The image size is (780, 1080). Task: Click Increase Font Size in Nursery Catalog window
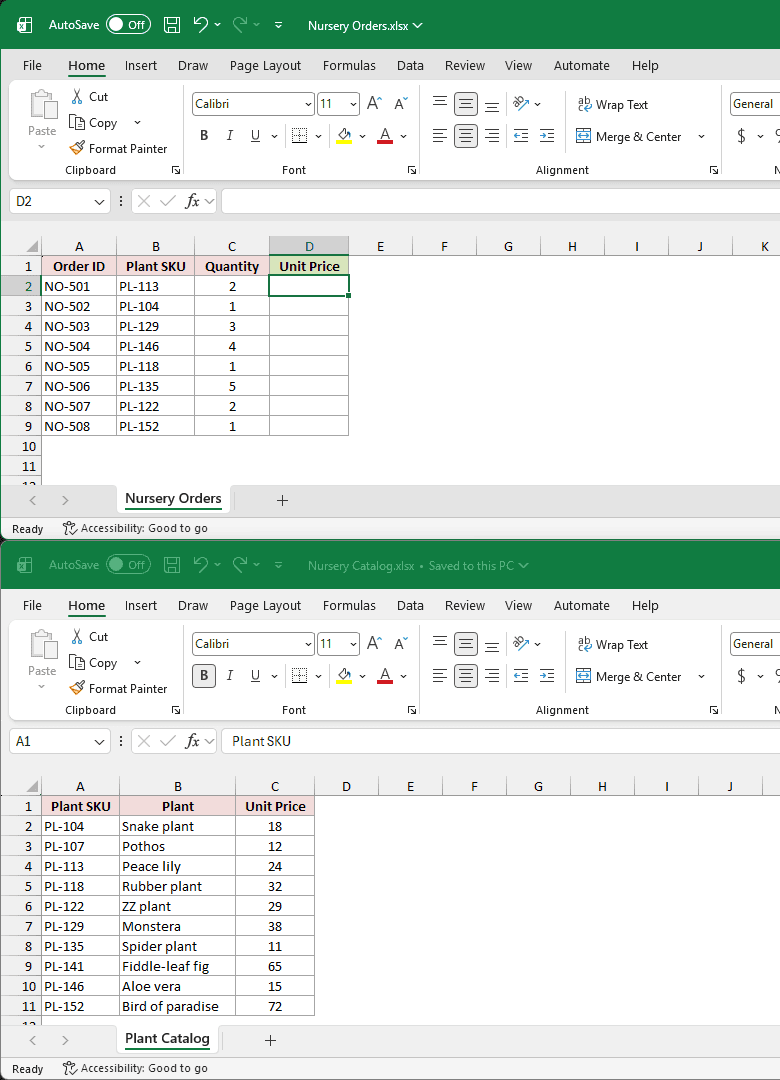[374, 644]
